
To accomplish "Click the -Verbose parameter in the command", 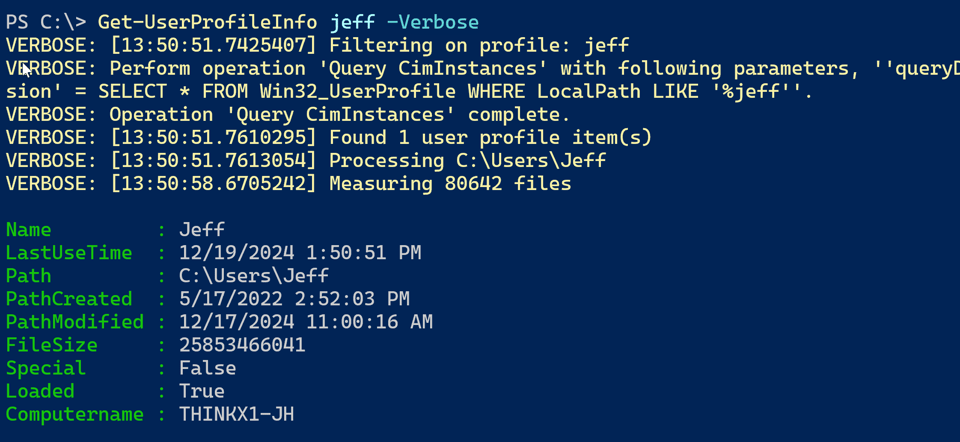I will pos(432,23).
